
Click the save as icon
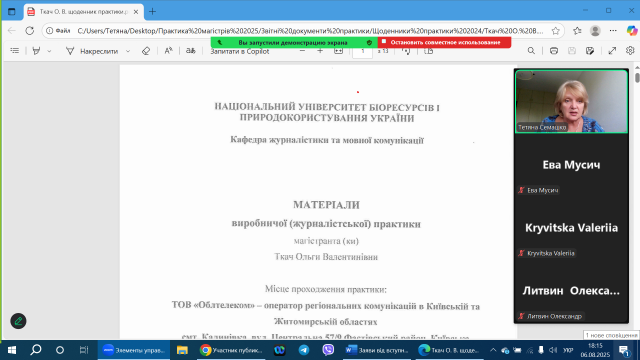(x=590, y=51)
